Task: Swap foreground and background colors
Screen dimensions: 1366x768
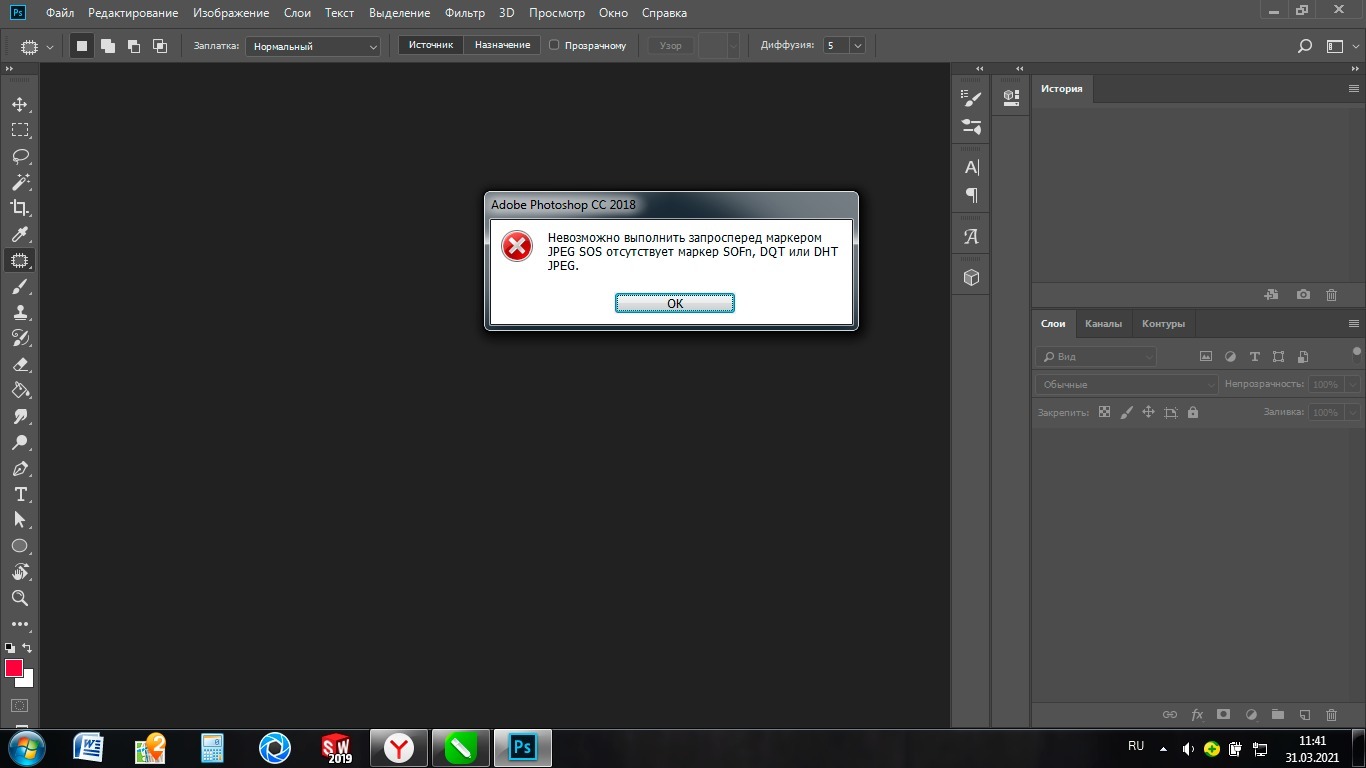Action: (x=27, y=648)
